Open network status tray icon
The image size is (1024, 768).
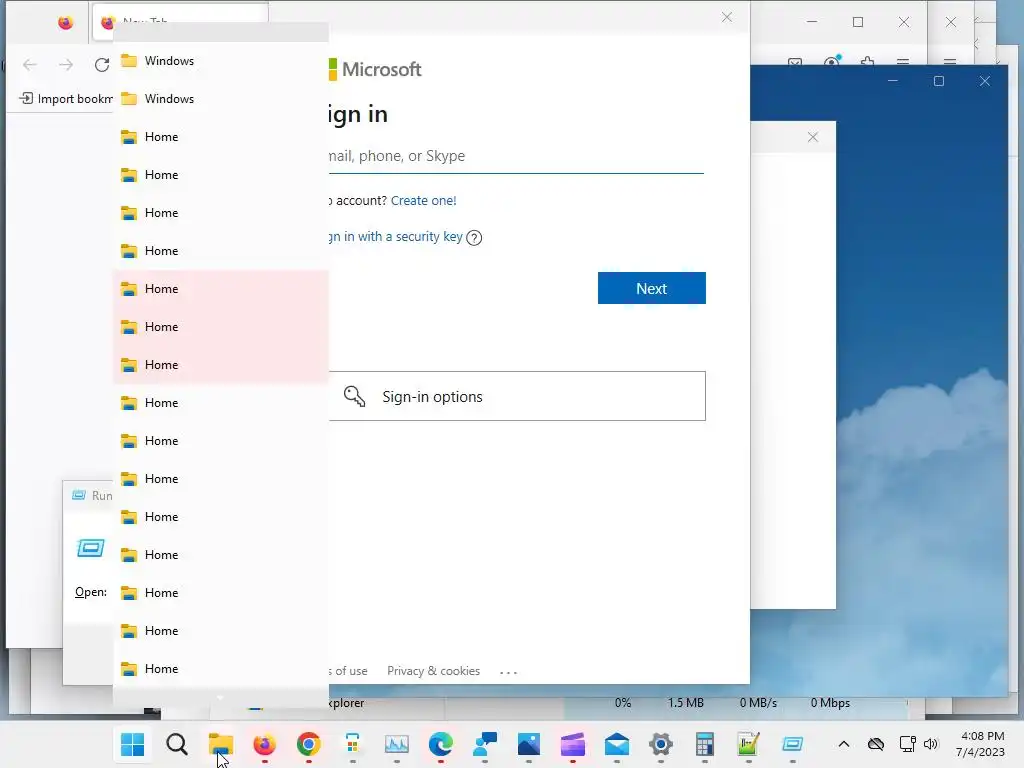pyautogui.click(x=907, y=744)
